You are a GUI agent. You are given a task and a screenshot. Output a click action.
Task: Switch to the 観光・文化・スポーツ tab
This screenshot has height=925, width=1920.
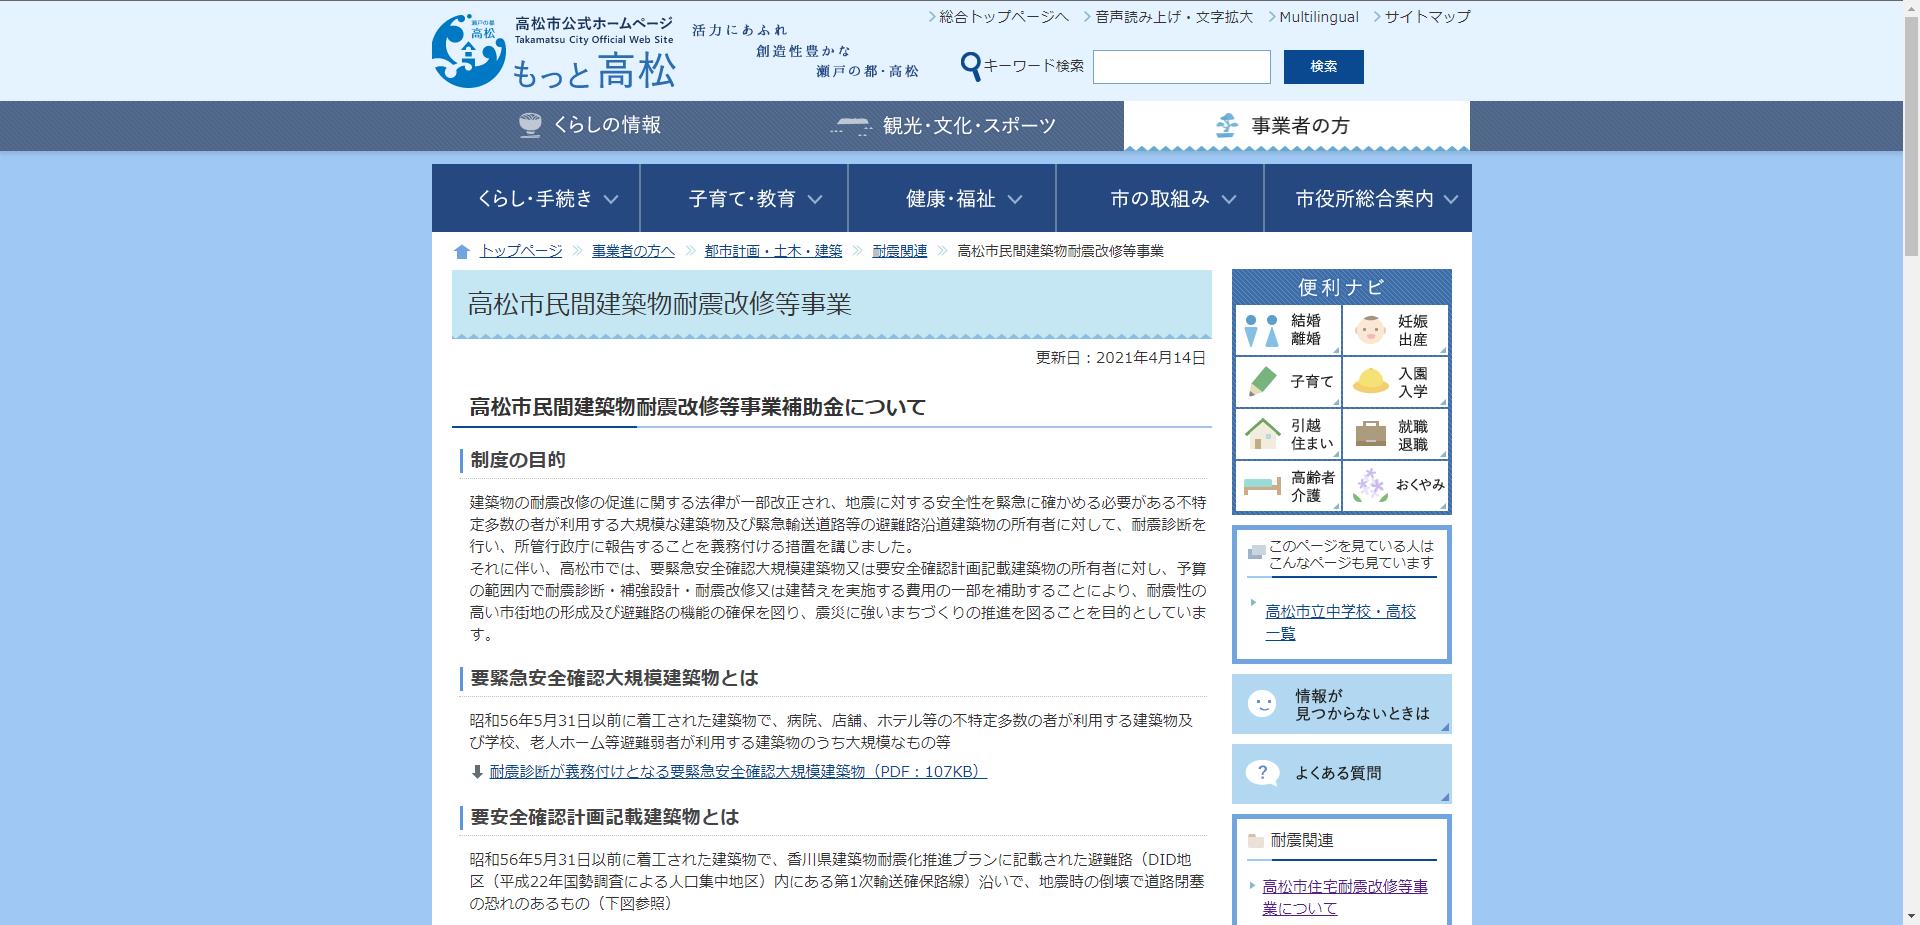(x=945, y=125)
